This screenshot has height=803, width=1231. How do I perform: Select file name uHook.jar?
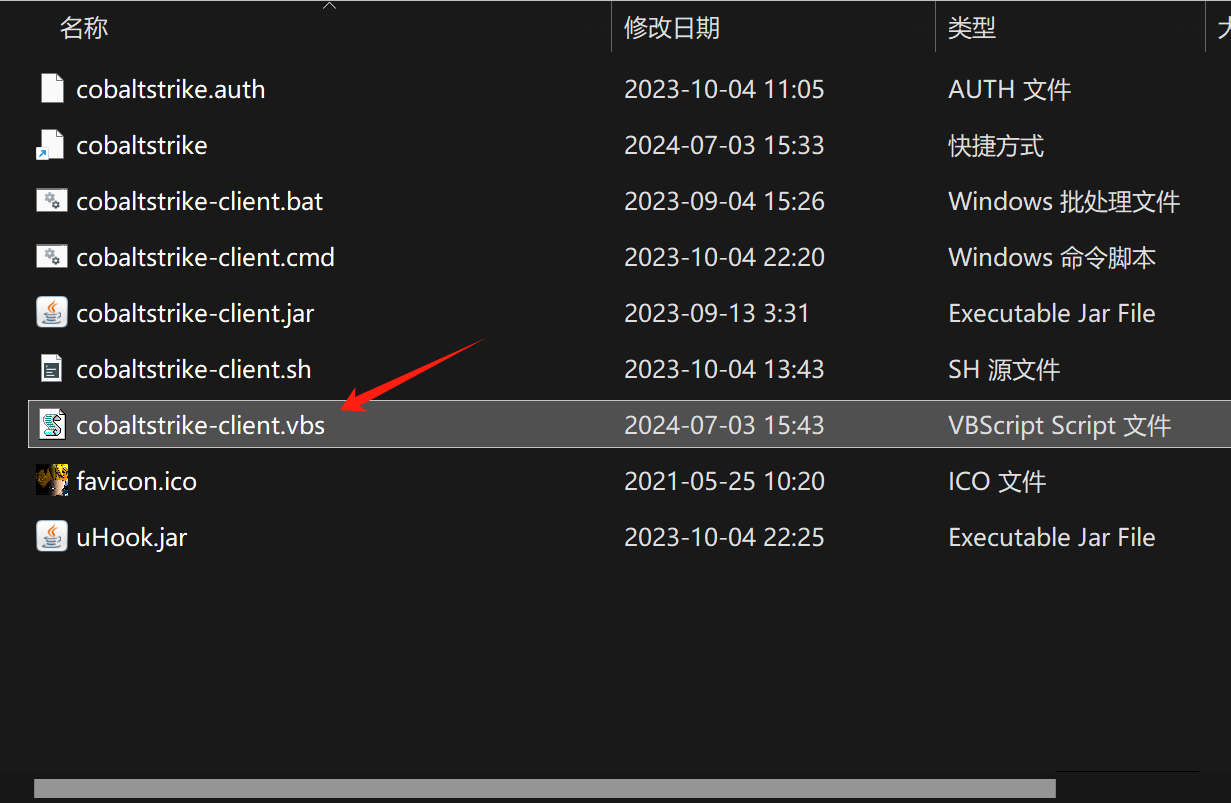[x=132, y=537]
